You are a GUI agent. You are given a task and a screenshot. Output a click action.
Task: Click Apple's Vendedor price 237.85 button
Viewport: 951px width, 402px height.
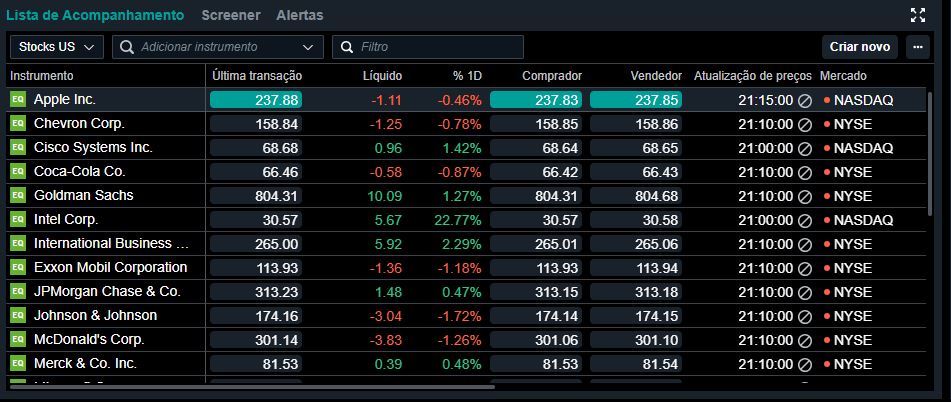click(x=635, y=100)
